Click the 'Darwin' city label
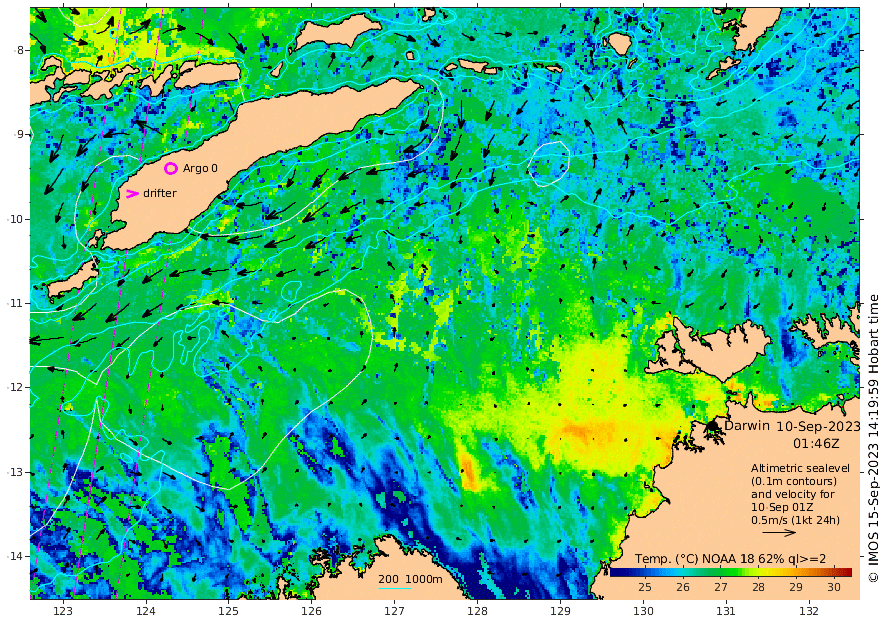The height and width of the screenshot is (630, 880). click(x=746, y=425)
